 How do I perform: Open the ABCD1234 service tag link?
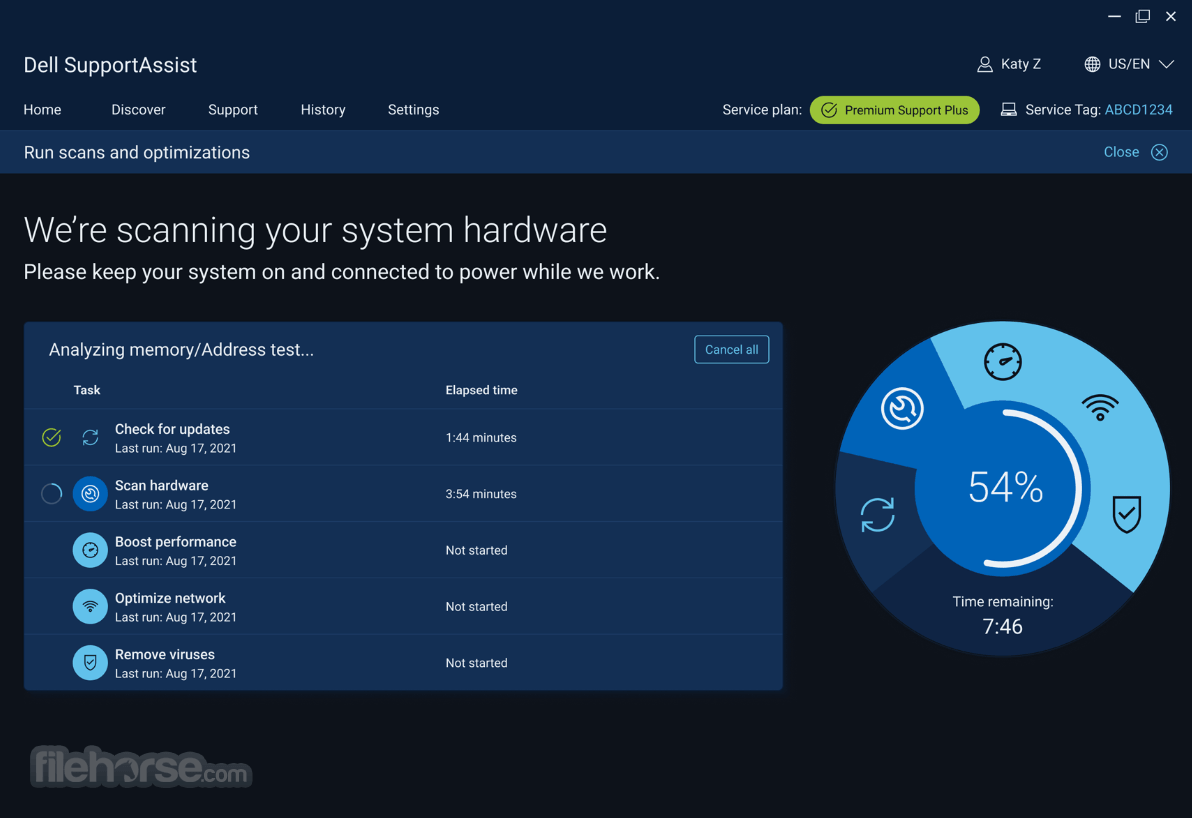tap(1138, 109)
